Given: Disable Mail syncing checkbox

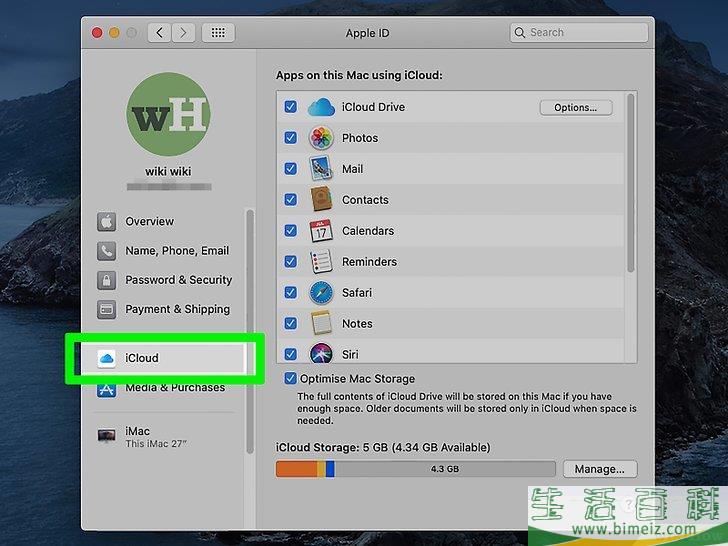Looking at the screenshot, I should (290, 169).
